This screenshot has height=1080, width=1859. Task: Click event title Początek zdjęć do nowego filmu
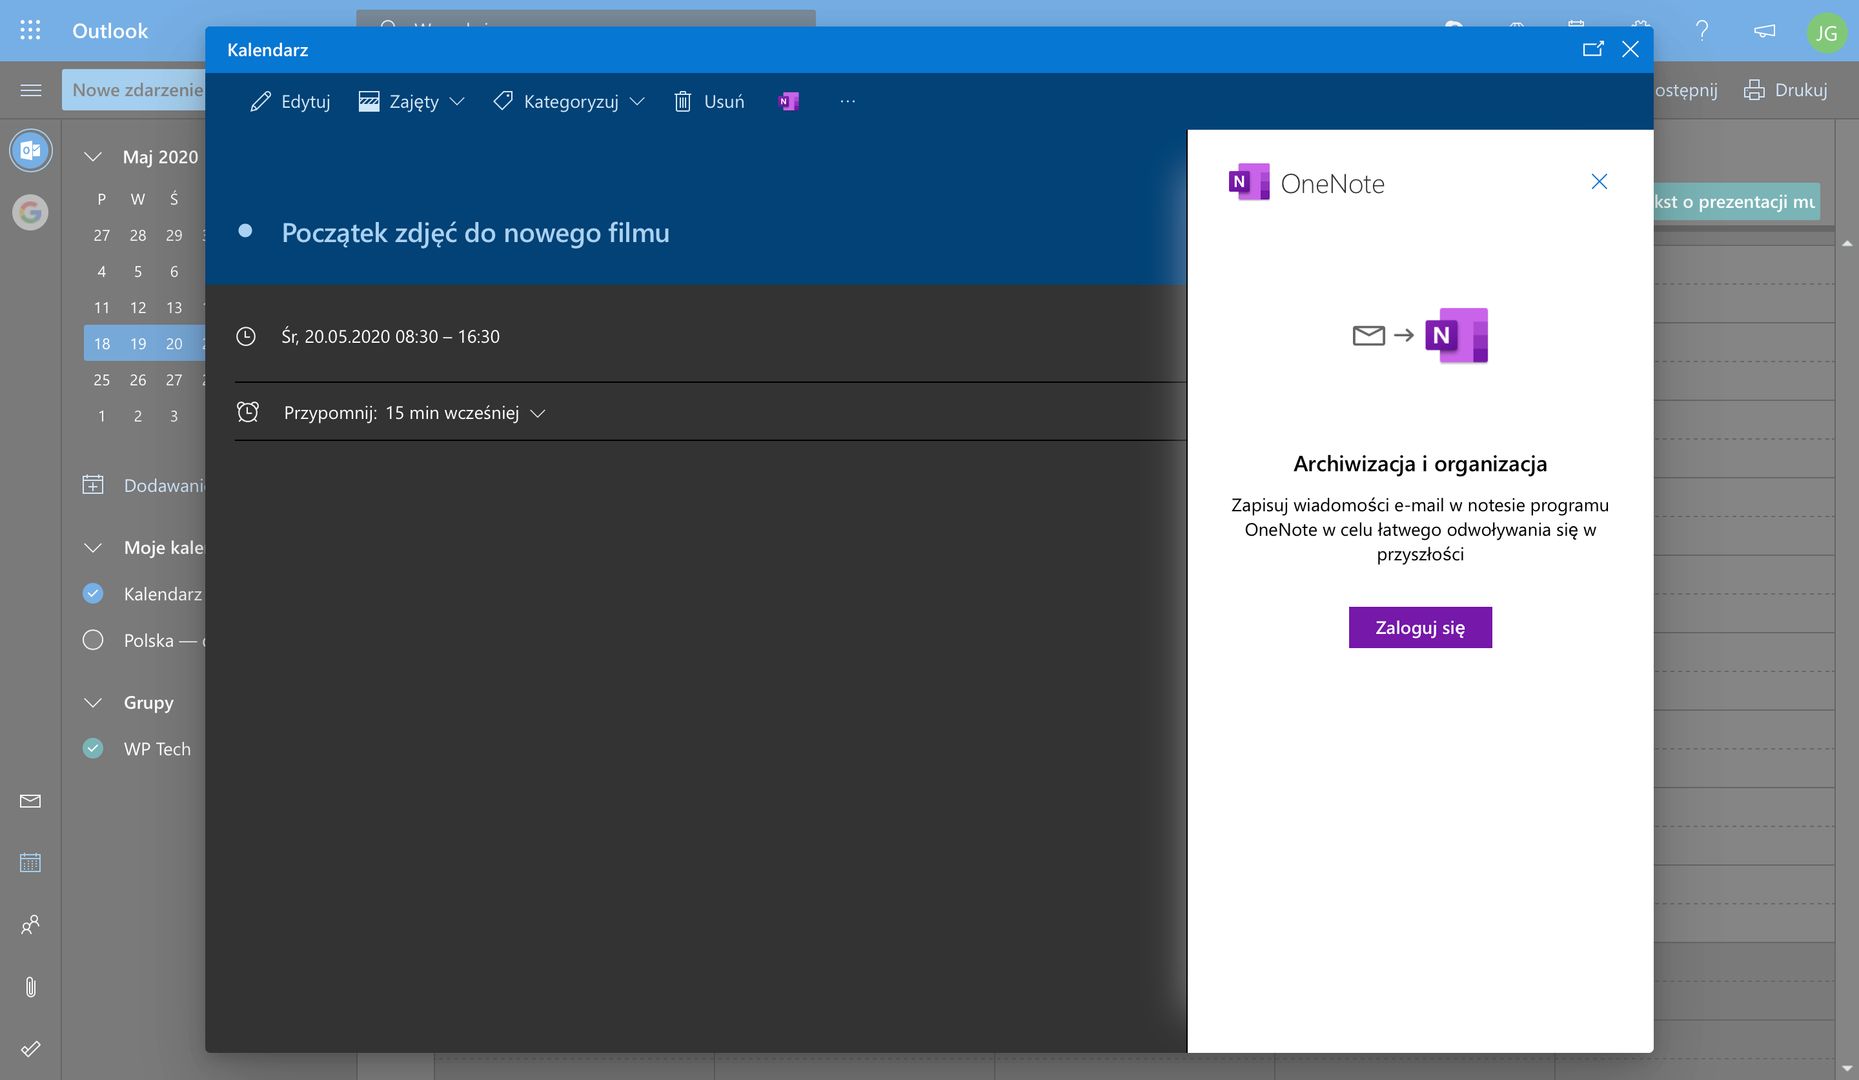476,233
